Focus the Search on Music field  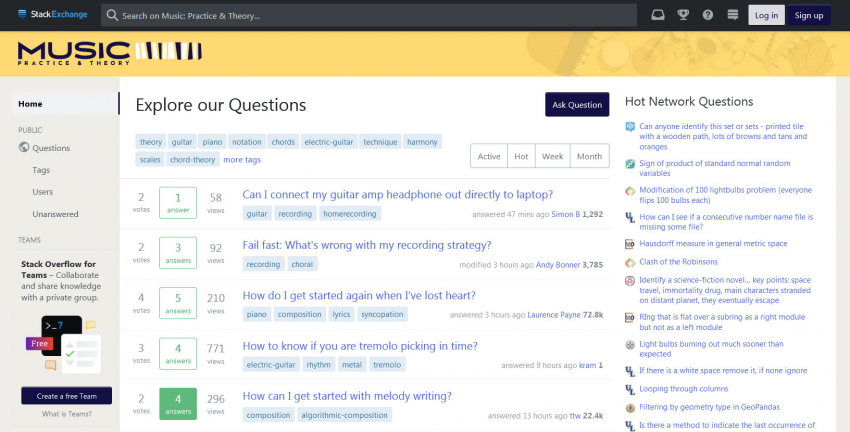(x=369, y=15)
